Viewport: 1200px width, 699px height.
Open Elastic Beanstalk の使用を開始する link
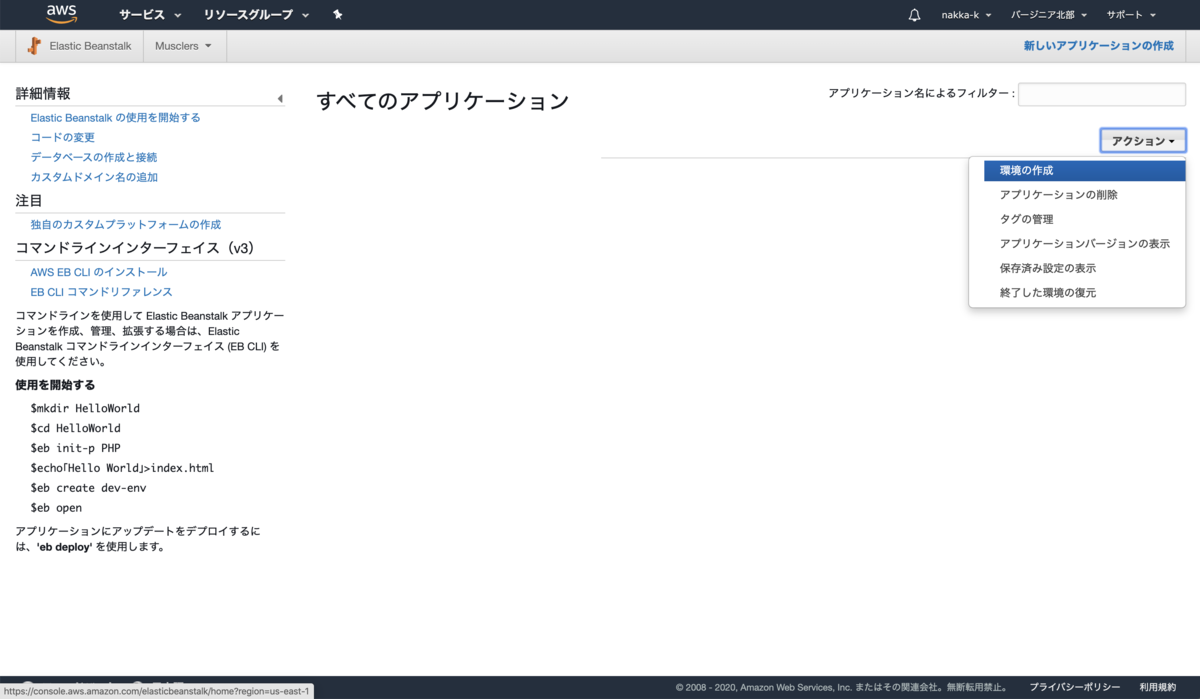pyautogui.click(x=115, y=117)
